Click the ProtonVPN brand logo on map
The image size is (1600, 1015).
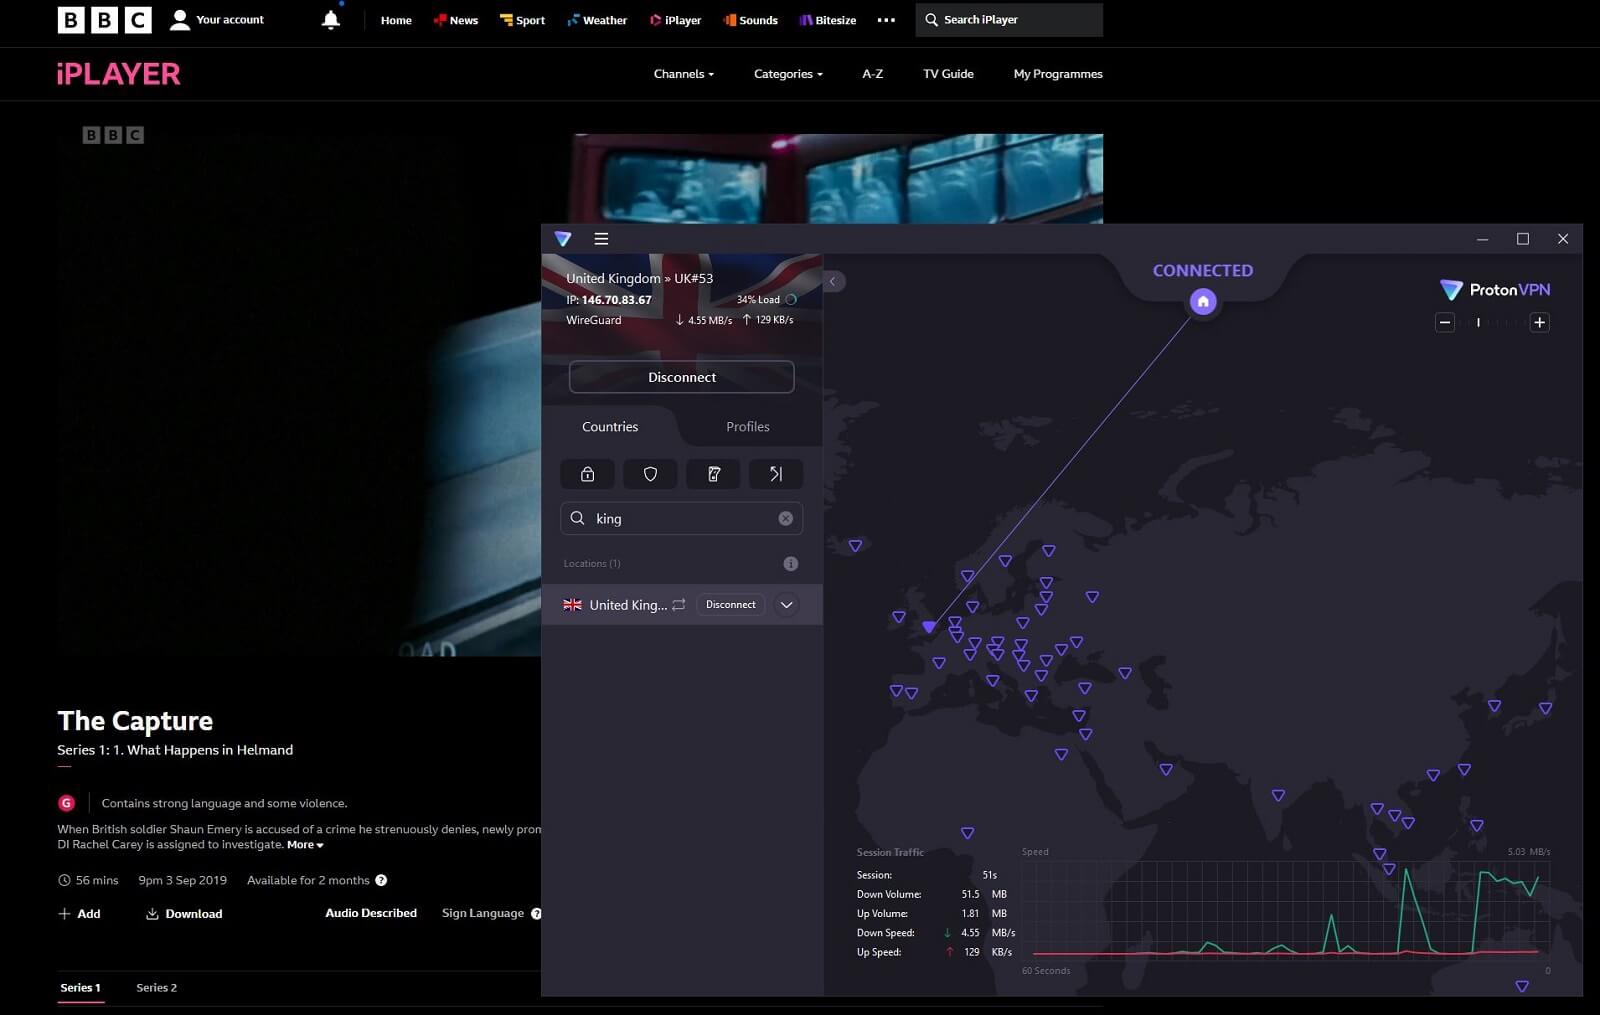[x=1495, y=290]
